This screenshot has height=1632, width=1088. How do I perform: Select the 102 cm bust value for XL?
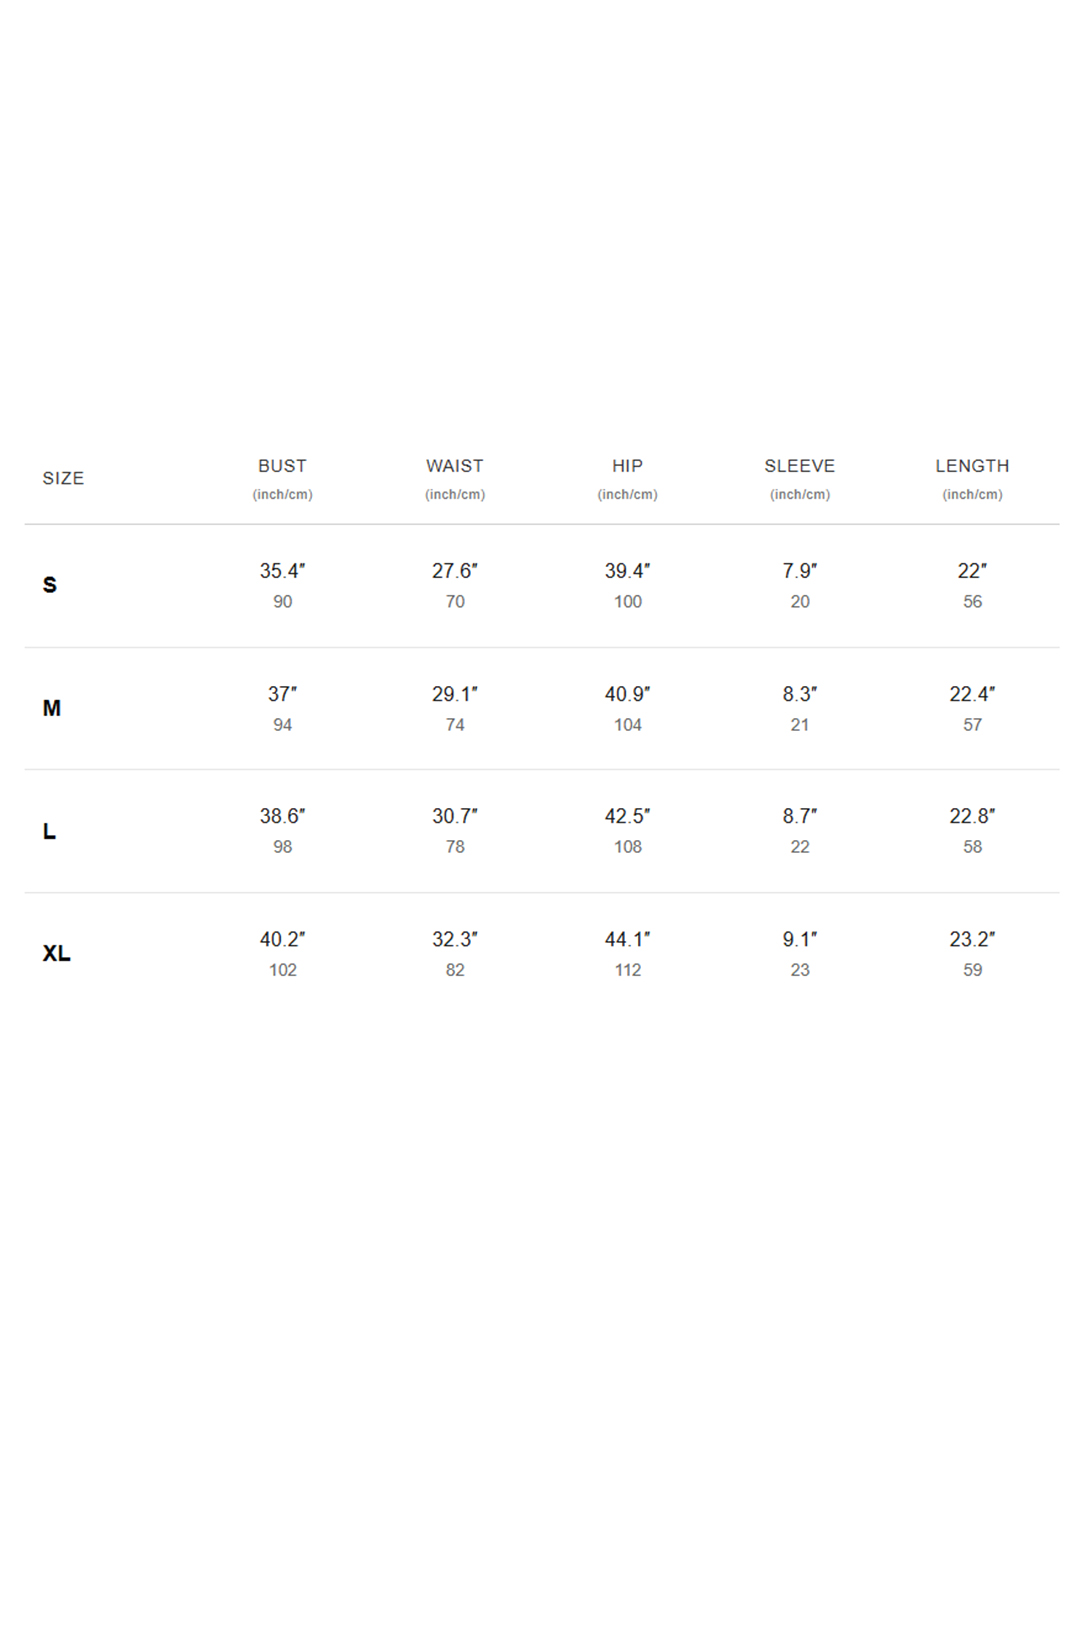pos(283,970)
